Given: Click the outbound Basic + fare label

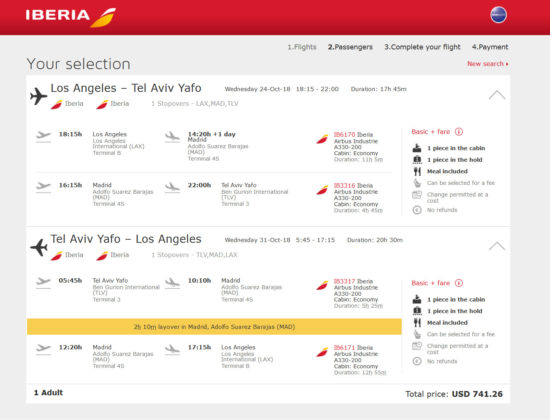Looking at the screenshot, I should [x=430, y=132].
